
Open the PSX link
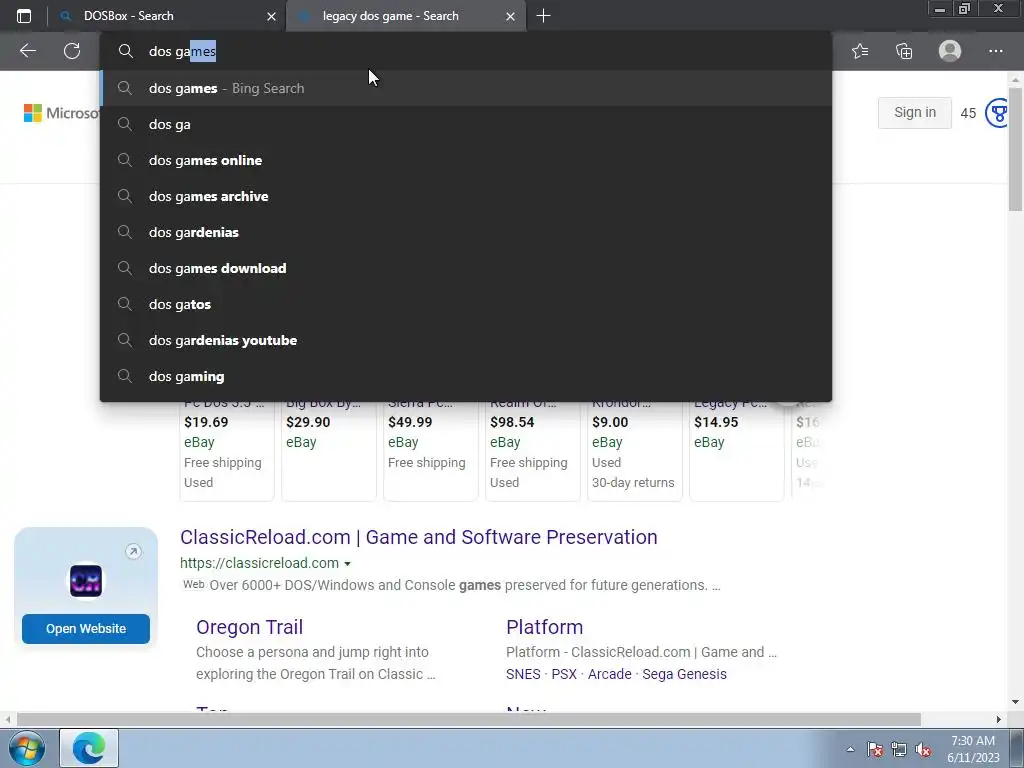click(564, 674)
